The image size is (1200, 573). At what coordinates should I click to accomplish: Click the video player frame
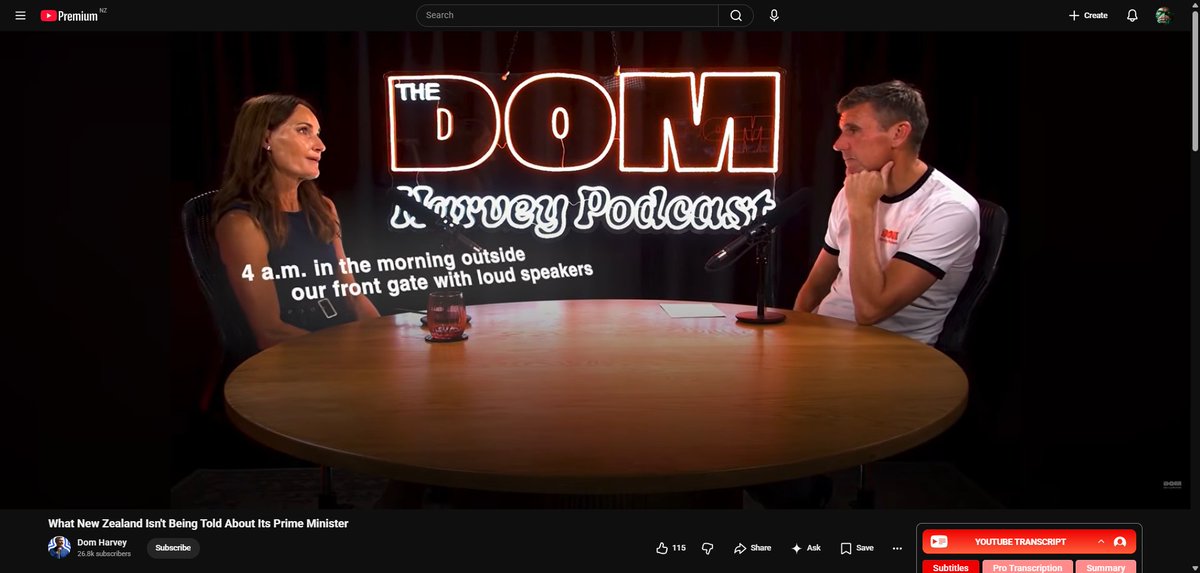tap(593, 270)
